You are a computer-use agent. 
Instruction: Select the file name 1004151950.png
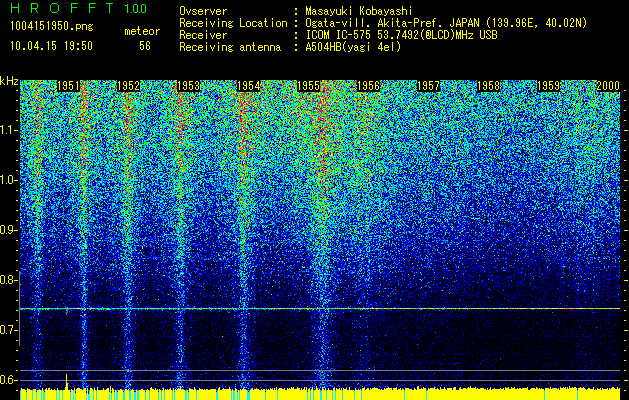point(52,27)
